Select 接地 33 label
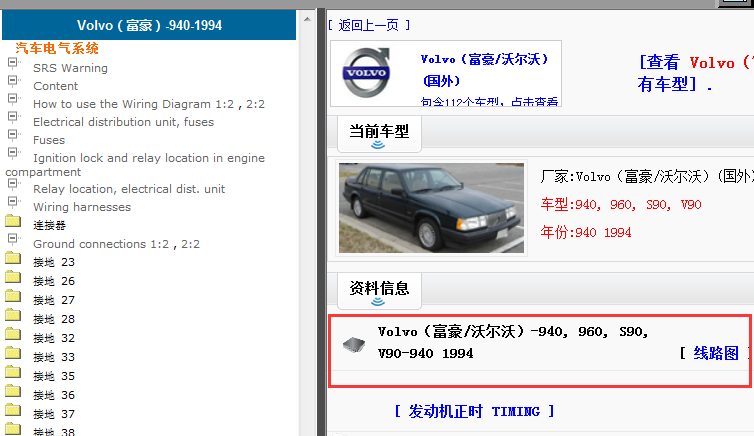The width and height of the screenshot is (754, 436). pyautogui.click(x=54, y=357)
